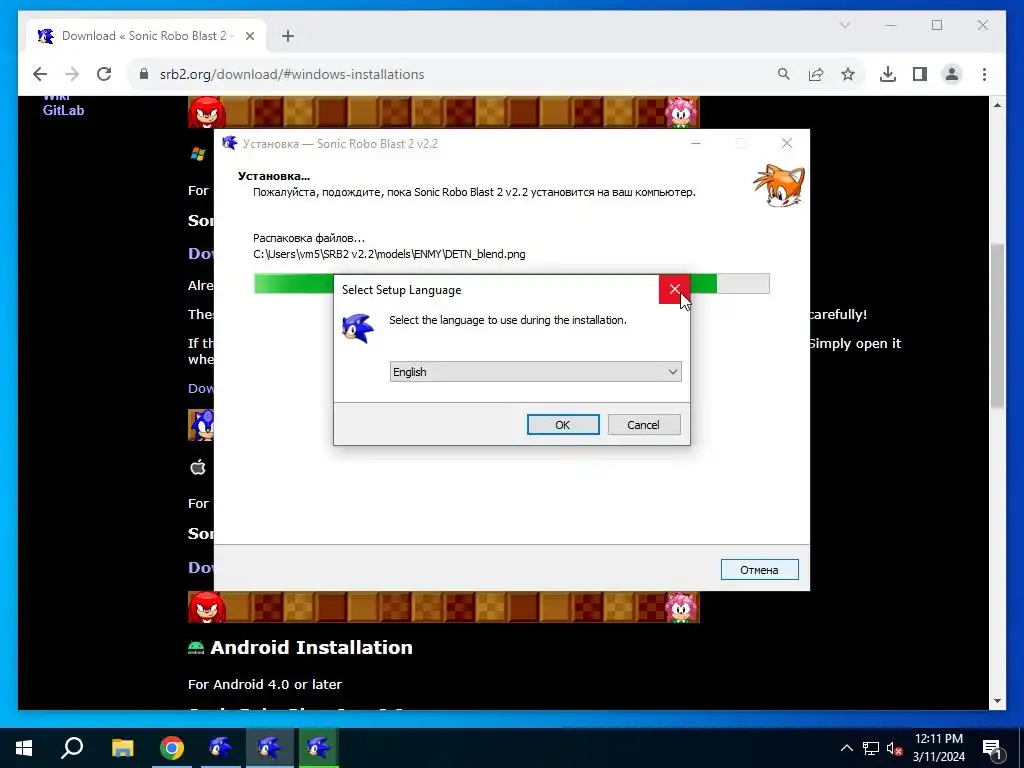This screenshot has height=768, width=1024.
Task: Open the network status tray icon
Action: coord(871,748)
